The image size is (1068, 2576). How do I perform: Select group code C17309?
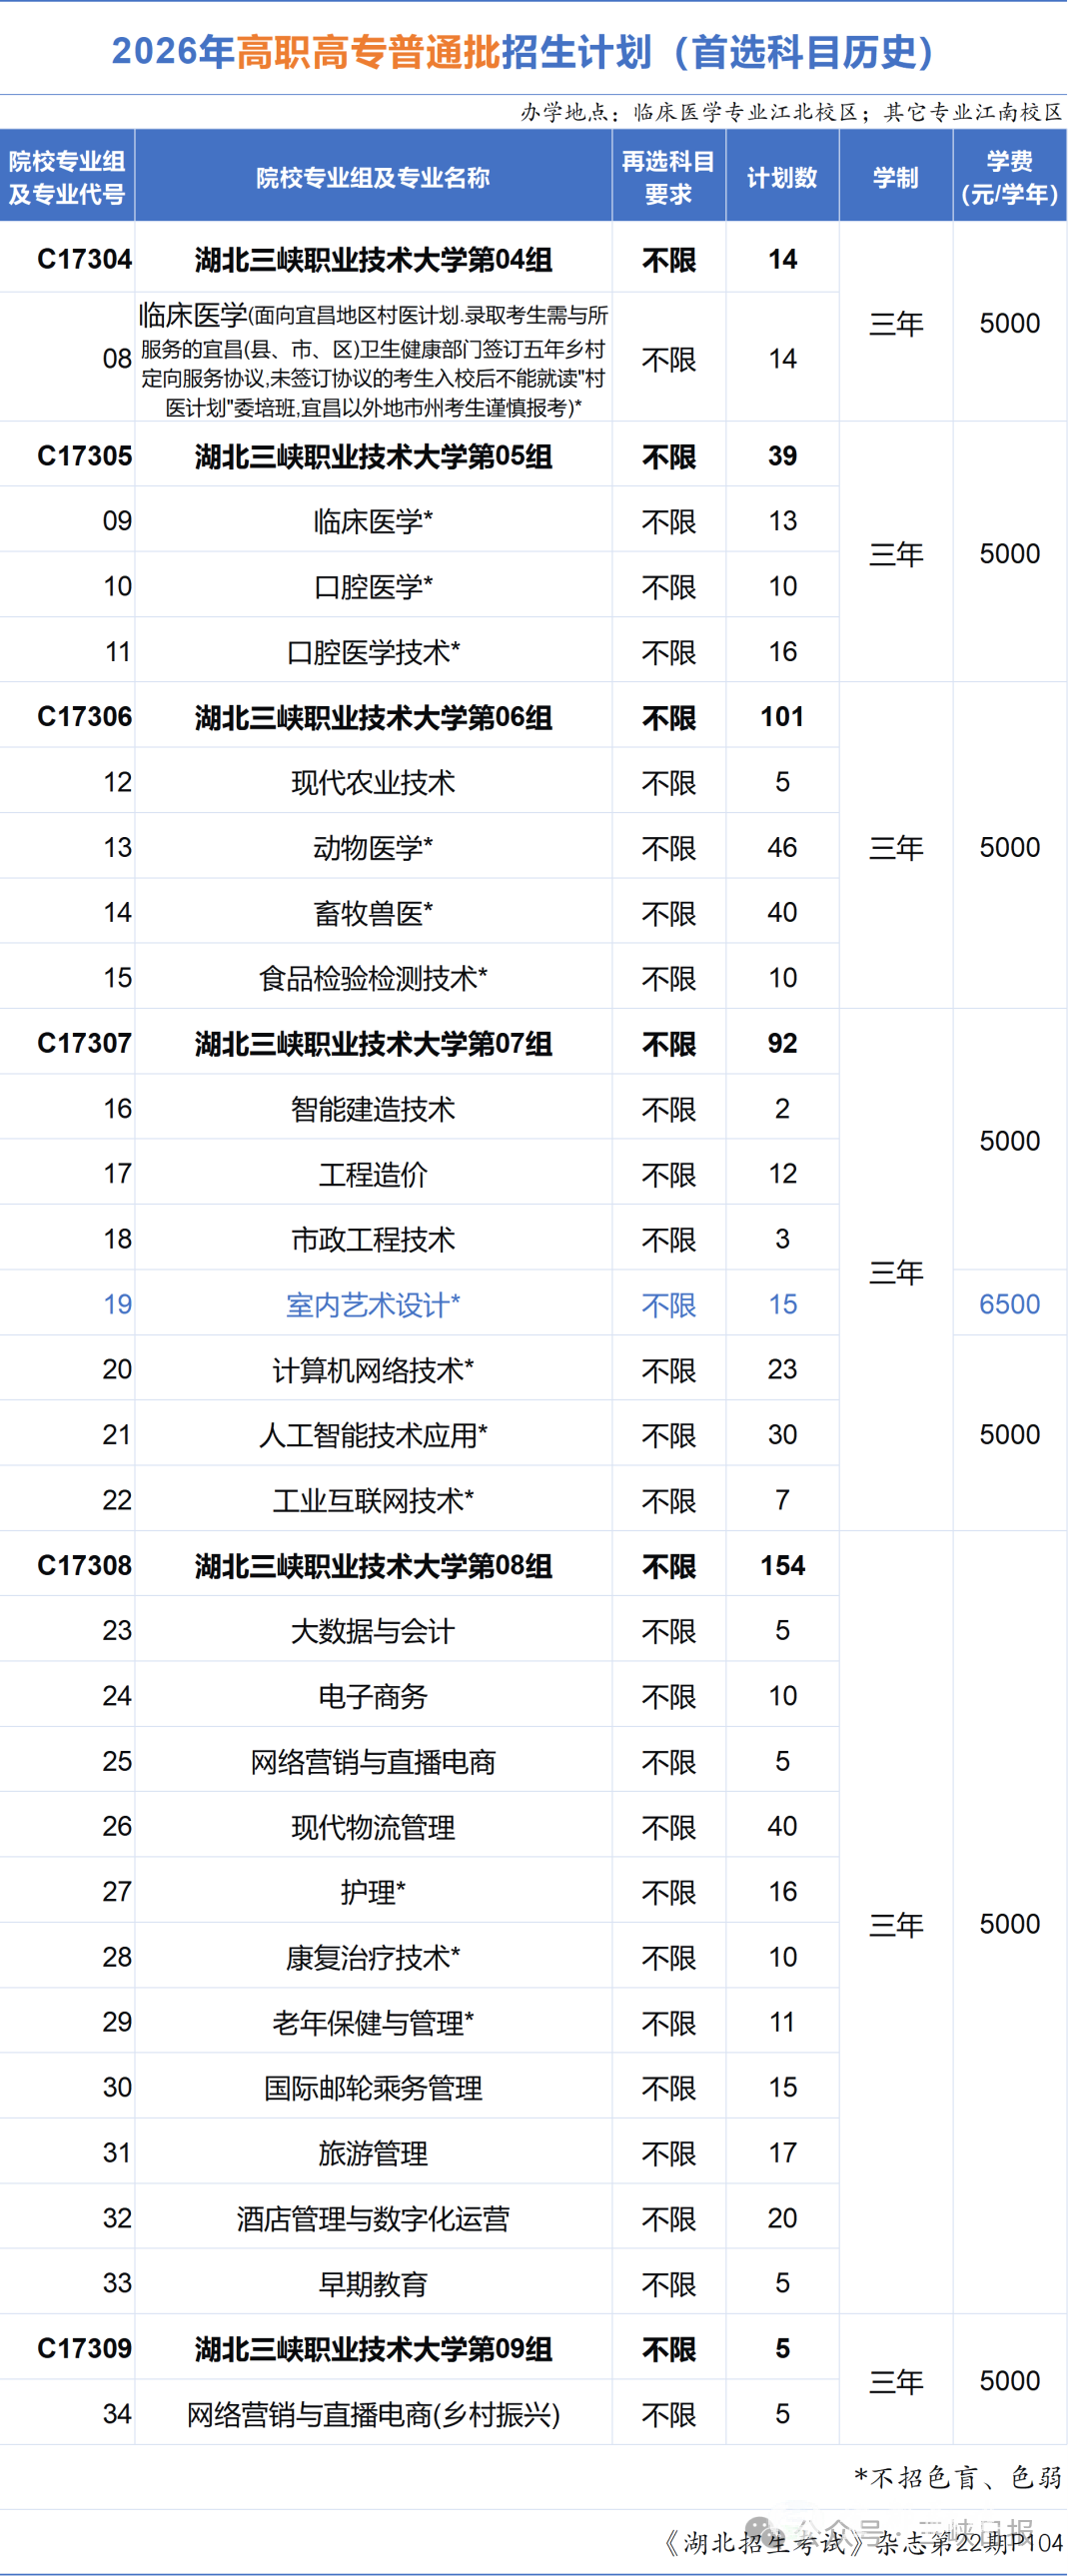(85, 2348)
